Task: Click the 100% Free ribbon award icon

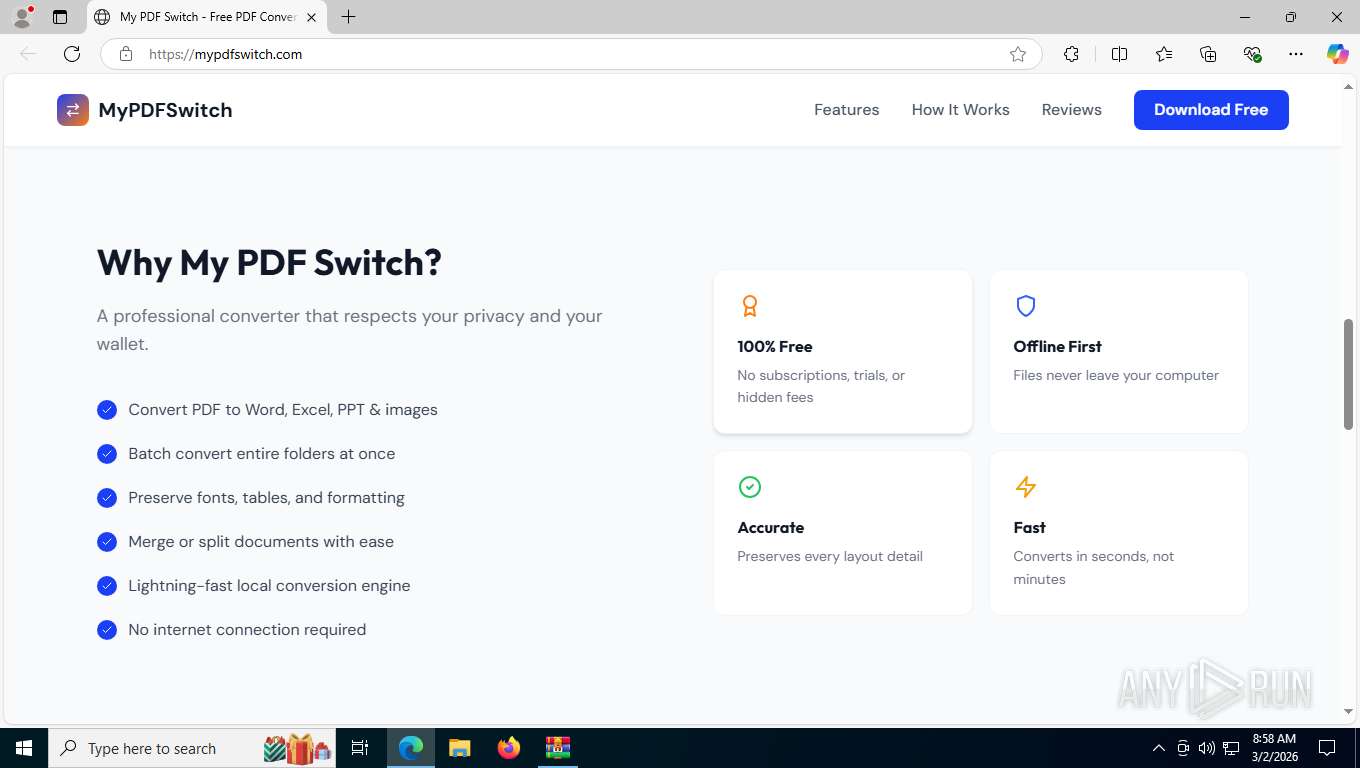Action: click(x=750, y=306)
